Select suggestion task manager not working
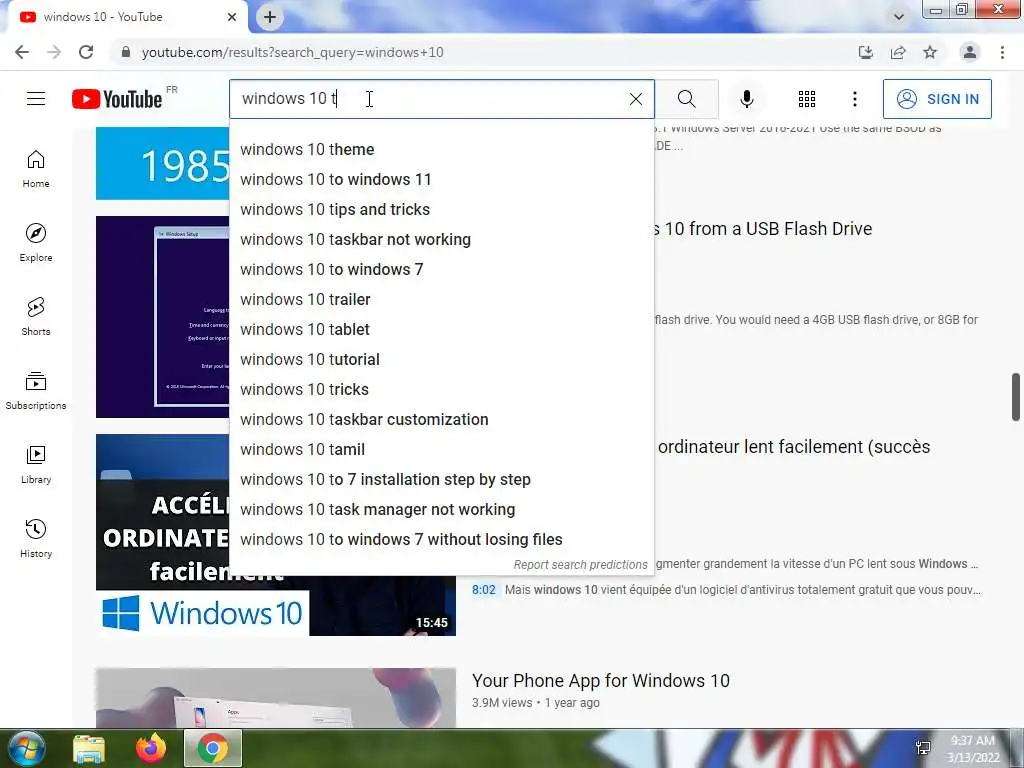 click(x=441, y=510)
